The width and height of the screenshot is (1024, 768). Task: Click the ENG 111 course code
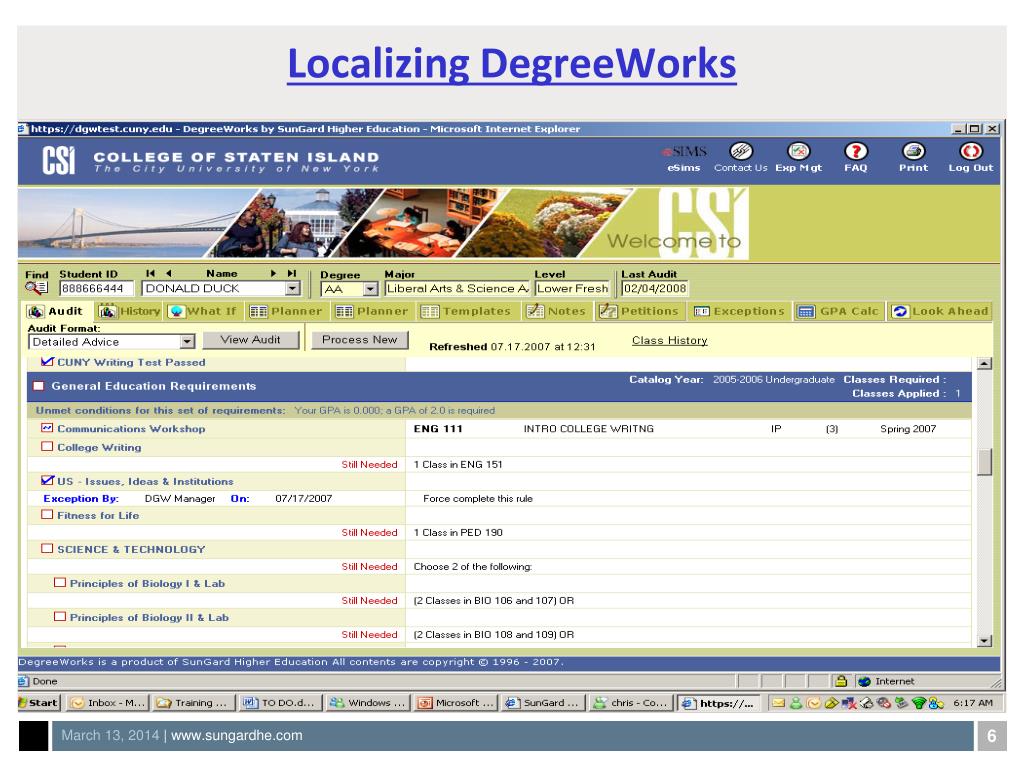(x=438, y=428)
